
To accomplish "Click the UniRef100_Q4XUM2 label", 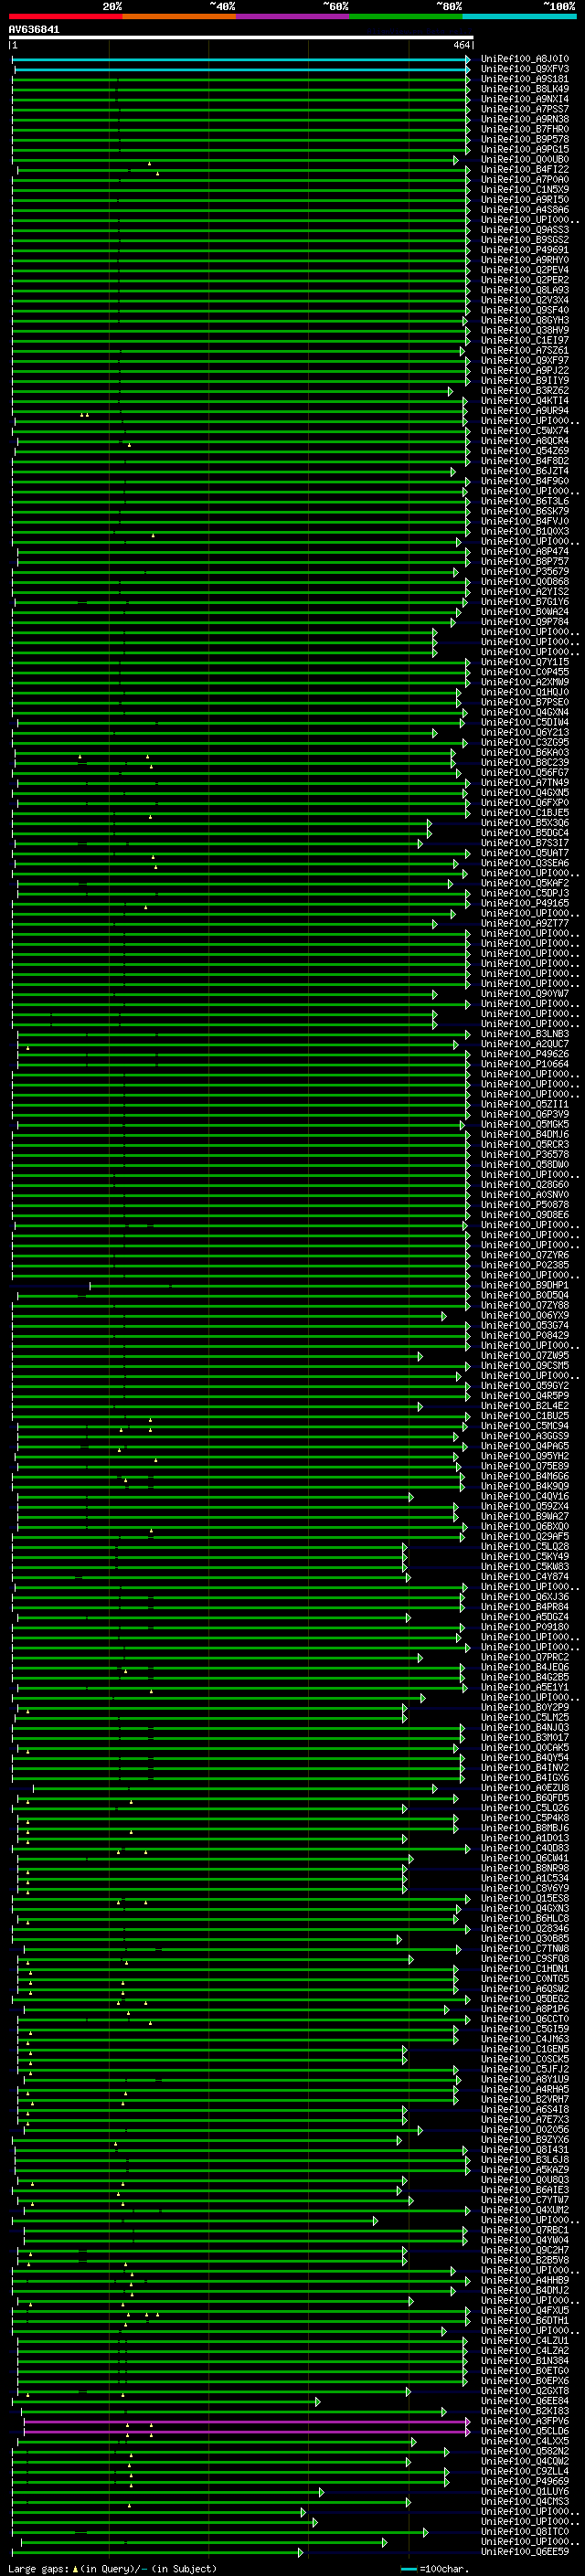I will click(x=525, y=2209).
